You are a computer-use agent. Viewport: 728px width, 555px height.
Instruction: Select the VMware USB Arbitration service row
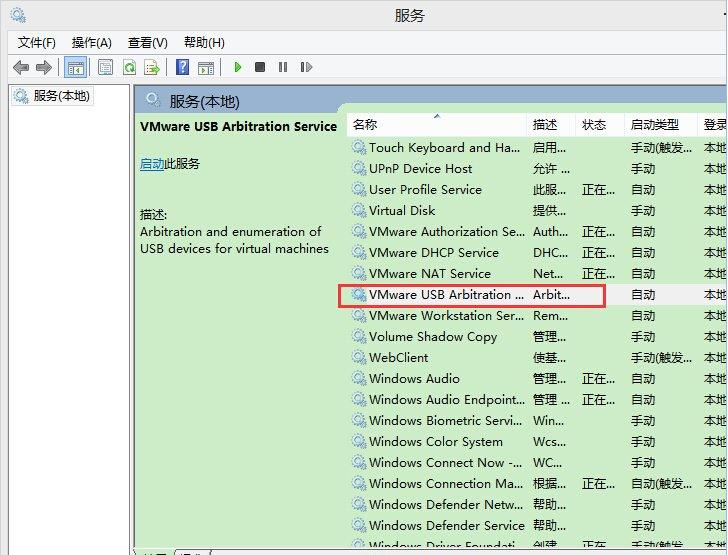coord(445,295)
